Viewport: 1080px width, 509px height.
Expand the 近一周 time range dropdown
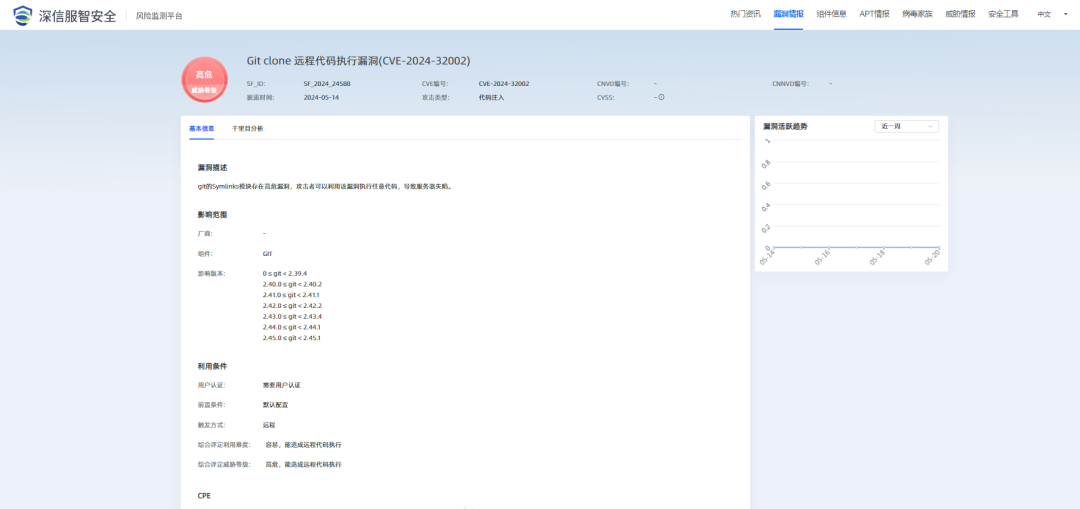pos(906,126)
